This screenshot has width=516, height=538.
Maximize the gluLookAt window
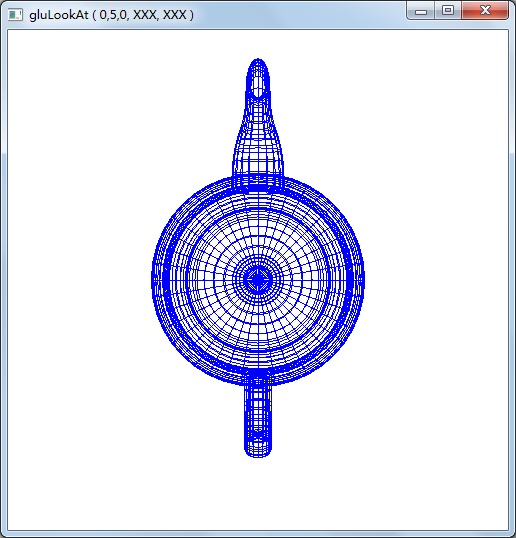point(448,11)
